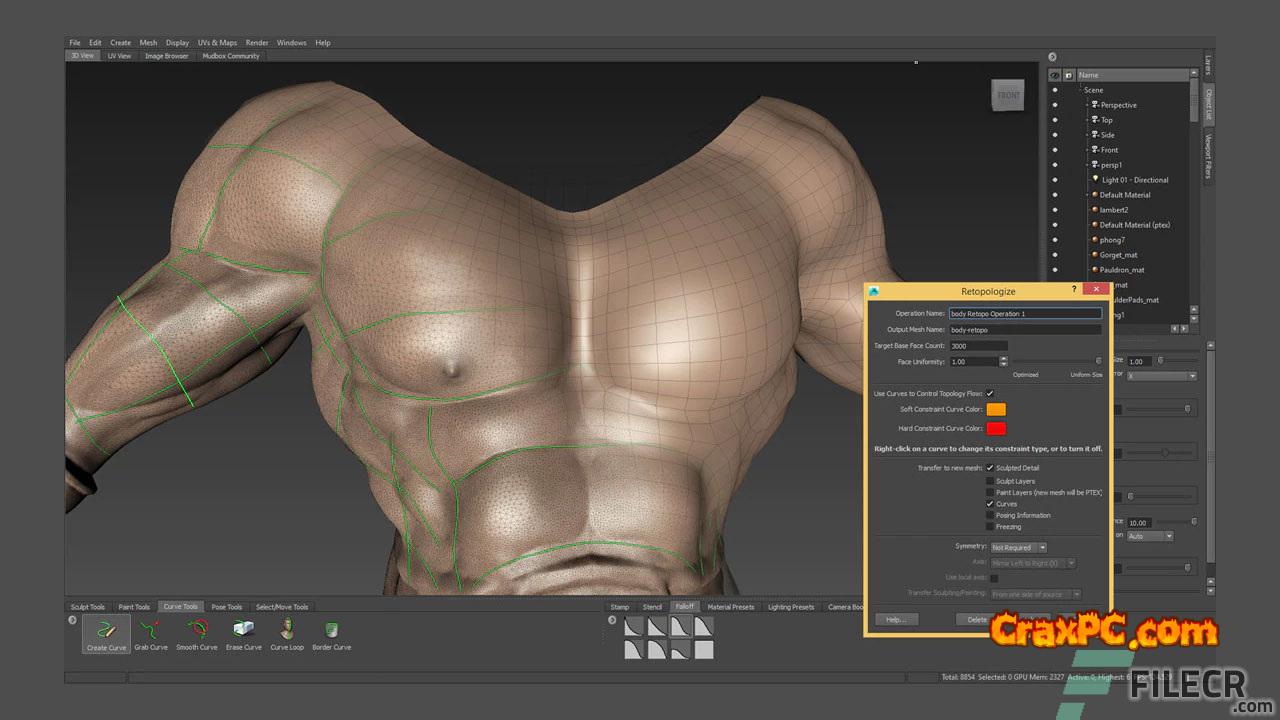The height and width of the screenshot is (720, 1280).
Task: Choose the Smooth Curve tool
Action: (196, 633)
